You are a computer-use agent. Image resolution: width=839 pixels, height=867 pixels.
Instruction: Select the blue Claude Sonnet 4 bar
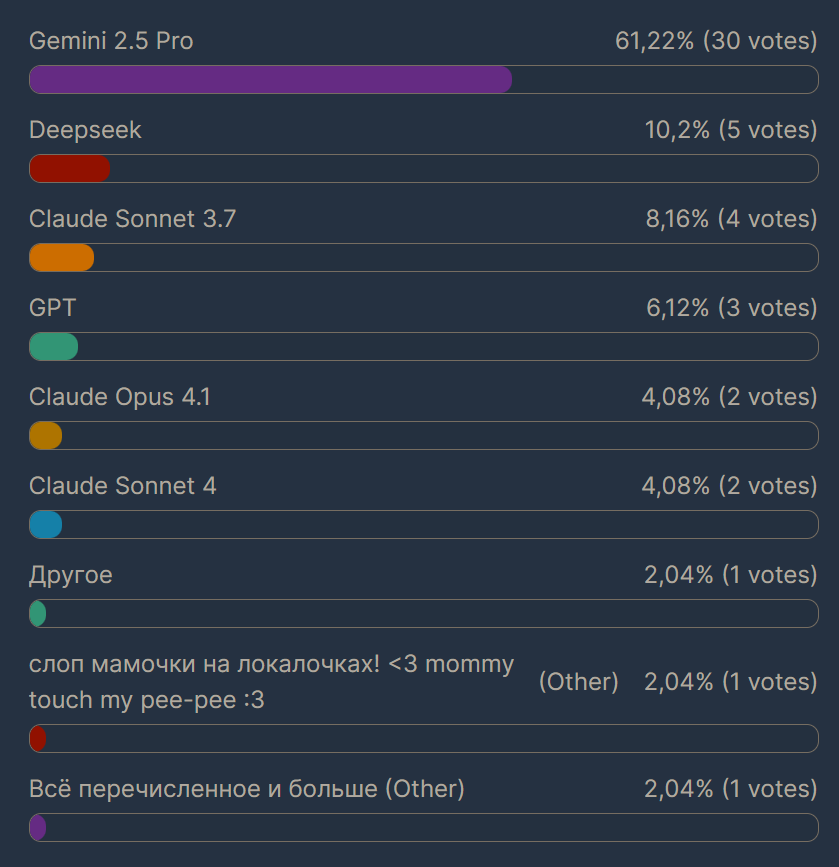45,524
